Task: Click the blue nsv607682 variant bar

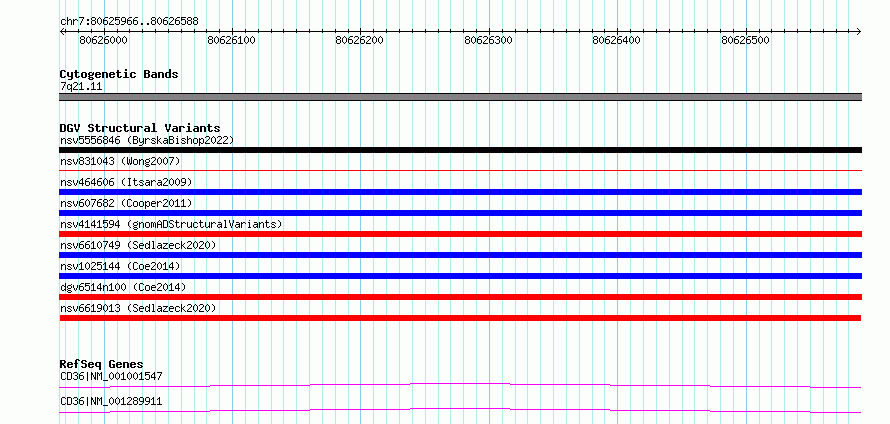Action: (x=460, y=213)
